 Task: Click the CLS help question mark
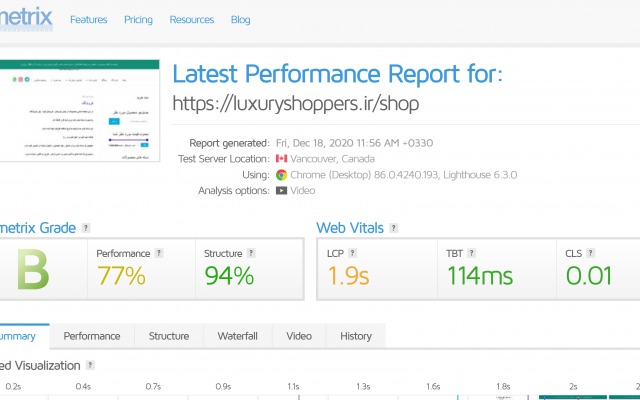[x=590, y=253]
